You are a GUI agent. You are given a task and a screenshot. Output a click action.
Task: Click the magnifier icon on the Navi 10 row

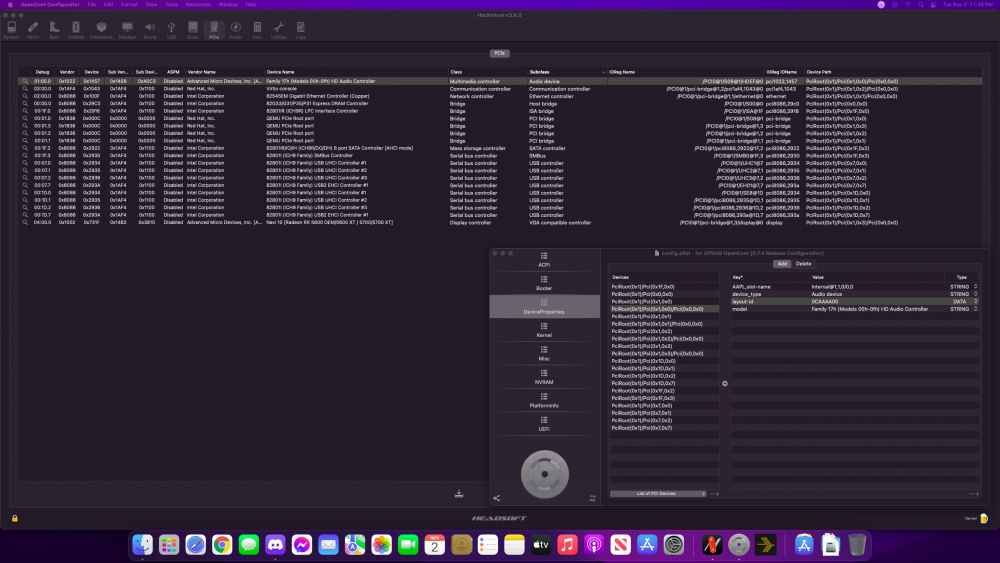[25, 223]
